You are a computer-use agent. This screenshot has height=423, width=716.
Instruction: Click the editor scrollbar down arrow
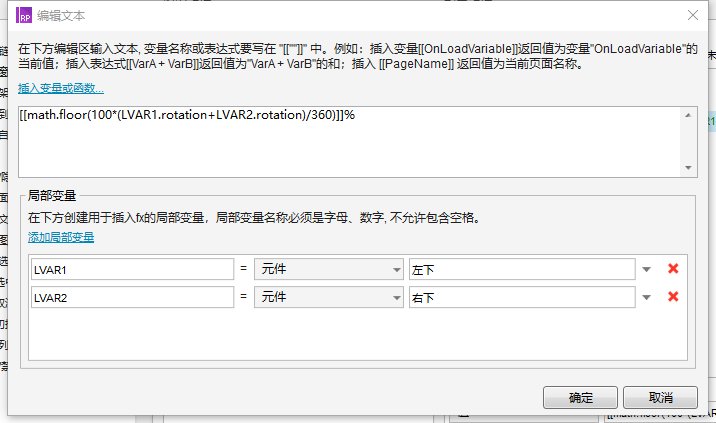(688, 168)
